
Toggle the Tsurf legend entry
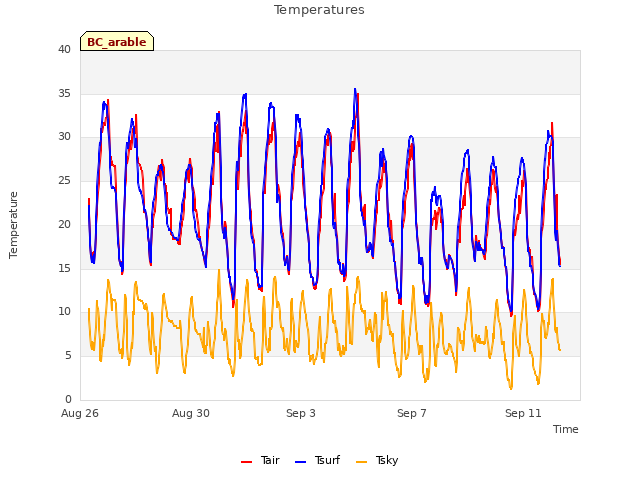tap(318, 460)
